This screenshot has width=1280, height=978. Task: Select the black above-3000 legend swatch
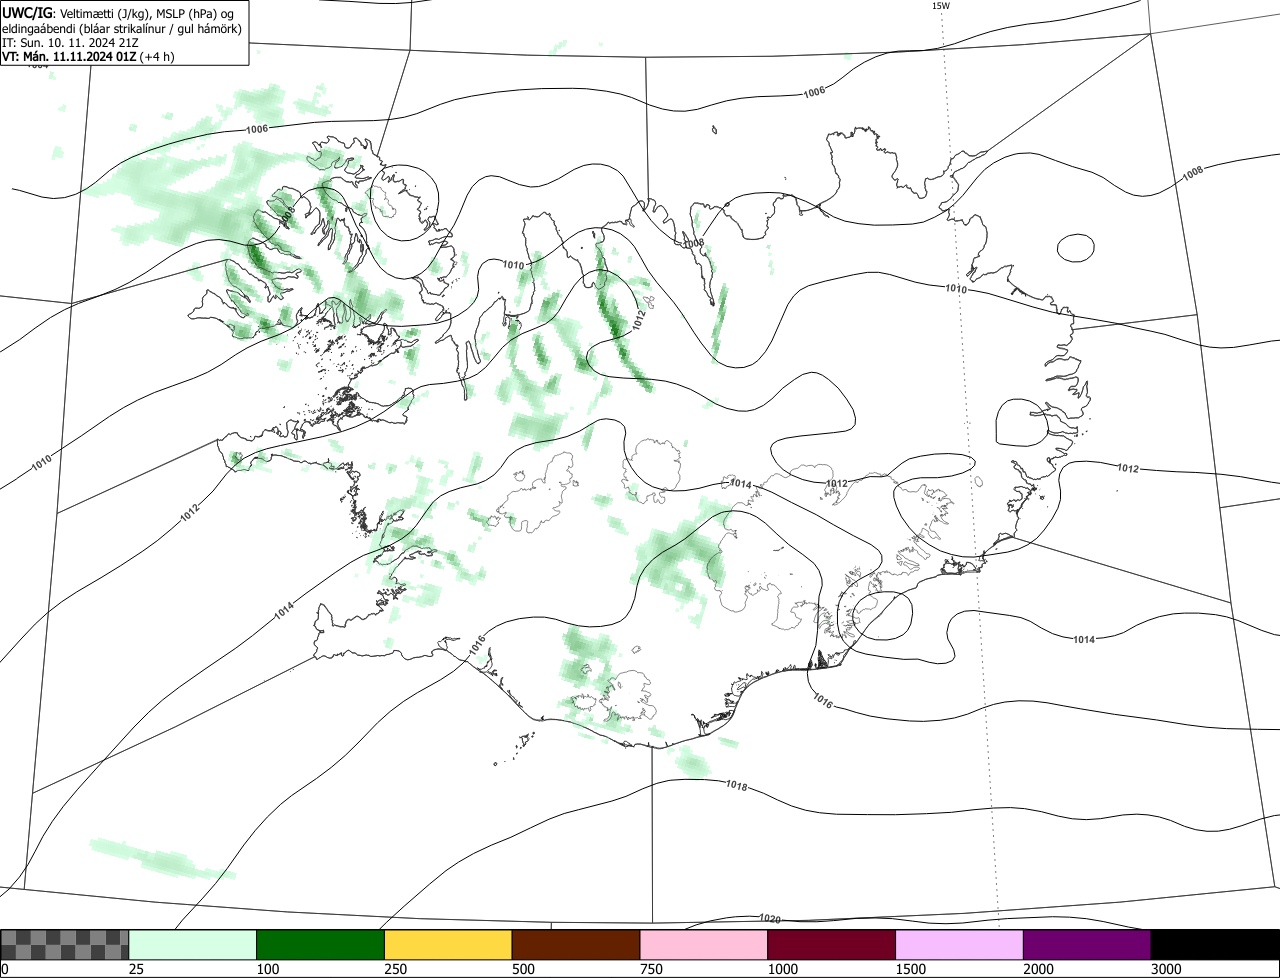tap(1215, 945)
